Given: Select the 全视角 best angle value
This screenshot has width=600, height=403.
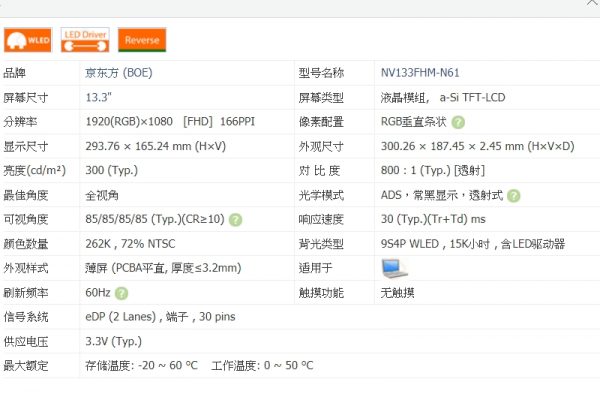Looking at the screenshot, I should click(102, 195).
